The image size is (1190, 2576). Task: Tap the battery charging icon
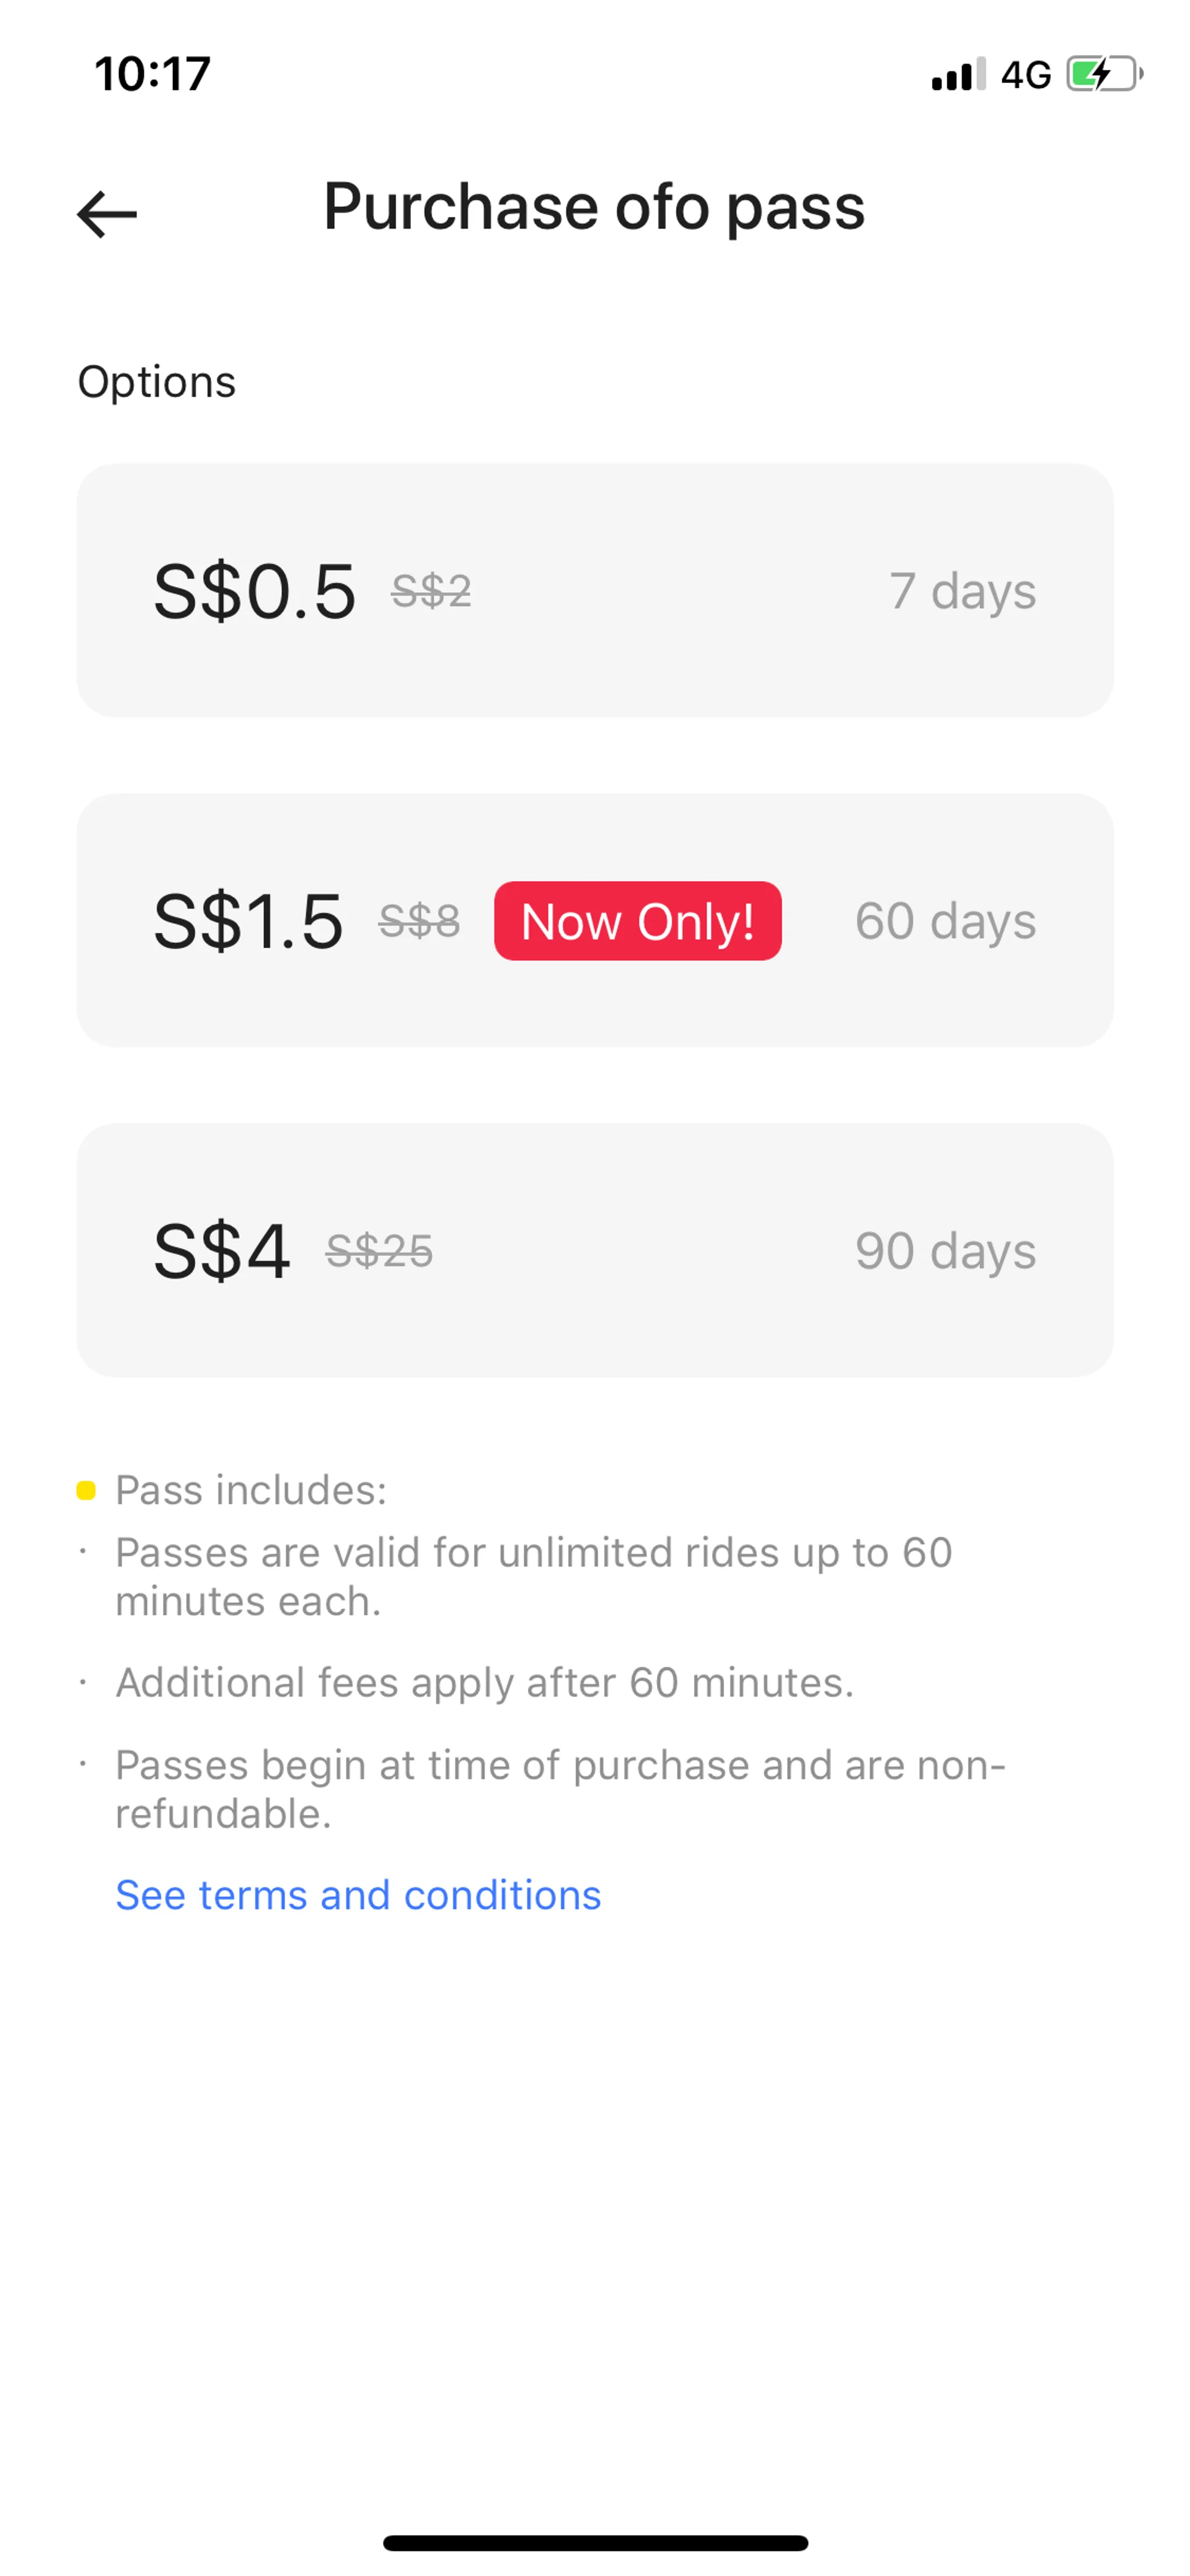1104,74
